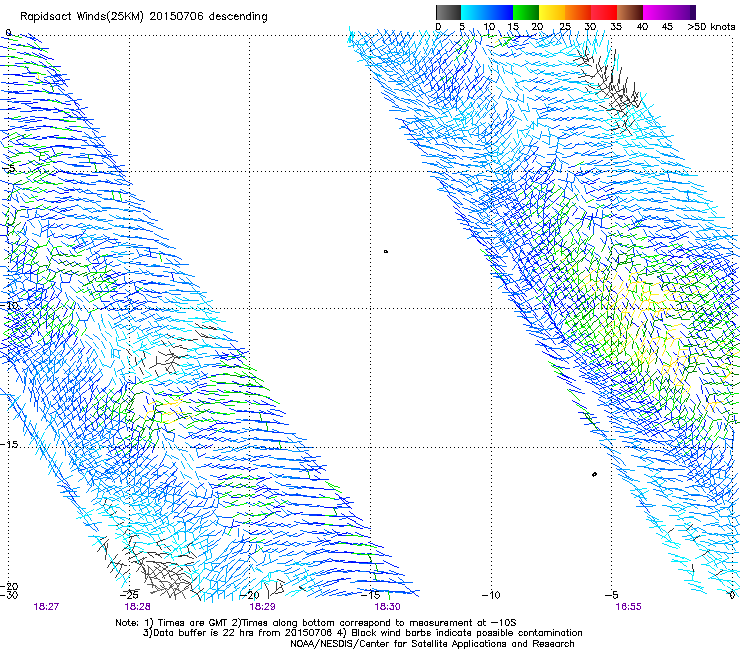Select the green 15–20 knot legend swatch
740x650 pixels.
point(525,12)
